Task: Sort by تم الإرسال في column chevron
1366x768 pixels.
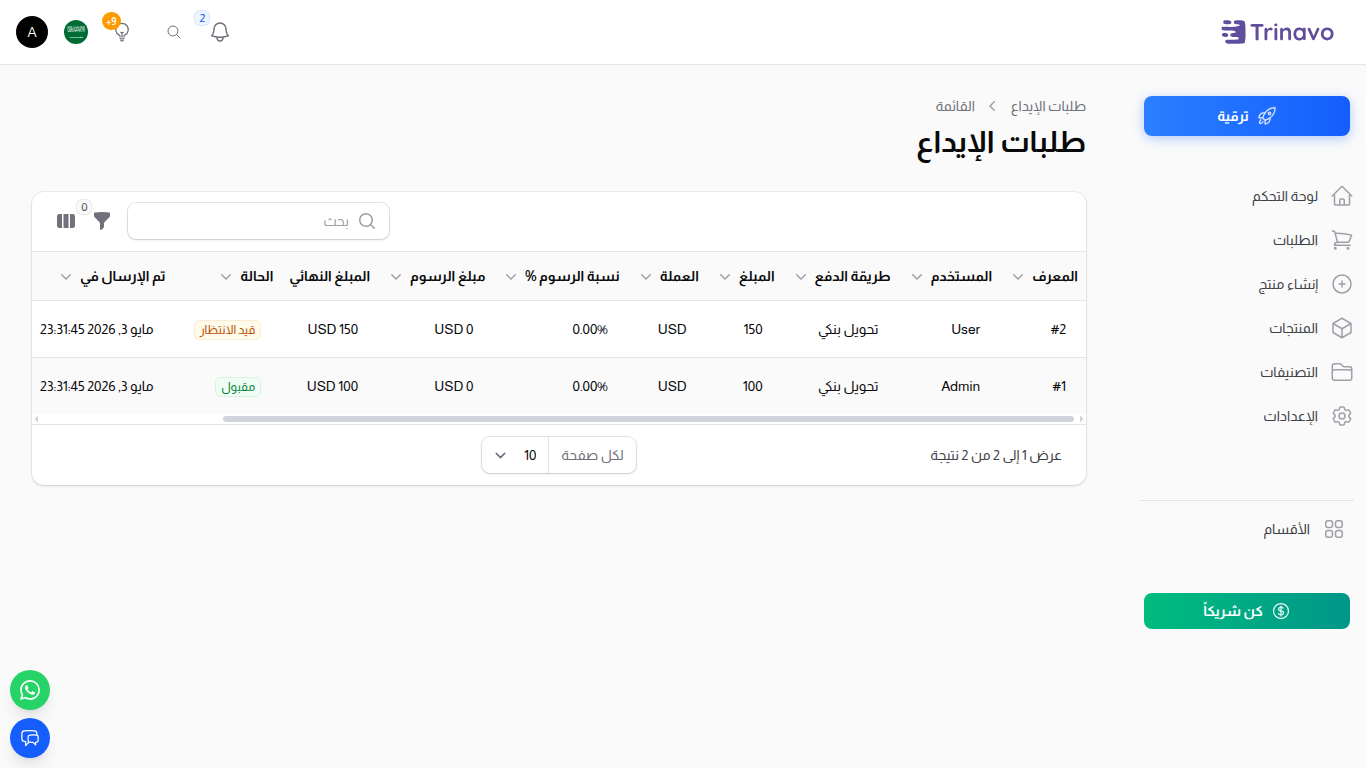Action: (x=65, y=277)
